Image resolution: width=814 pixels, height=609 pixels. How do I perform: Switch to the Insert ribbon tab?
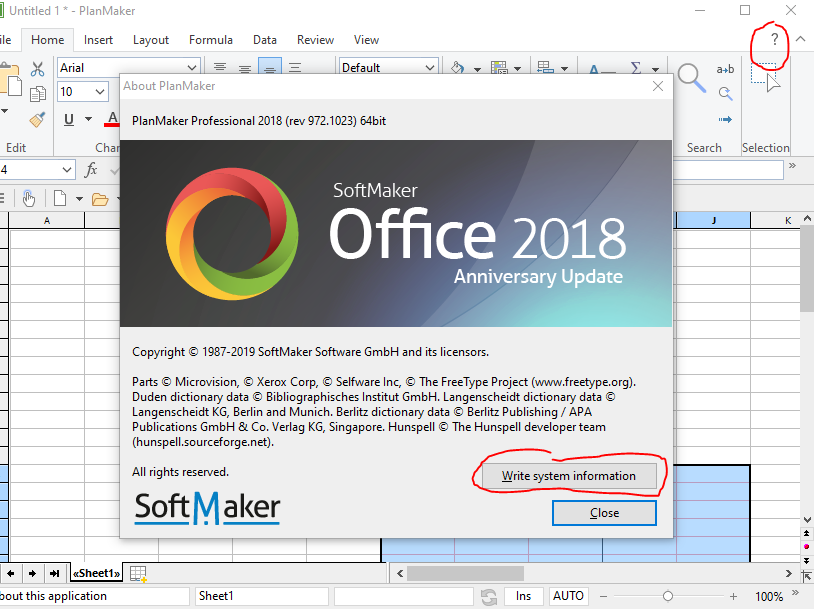click(98, 40)
